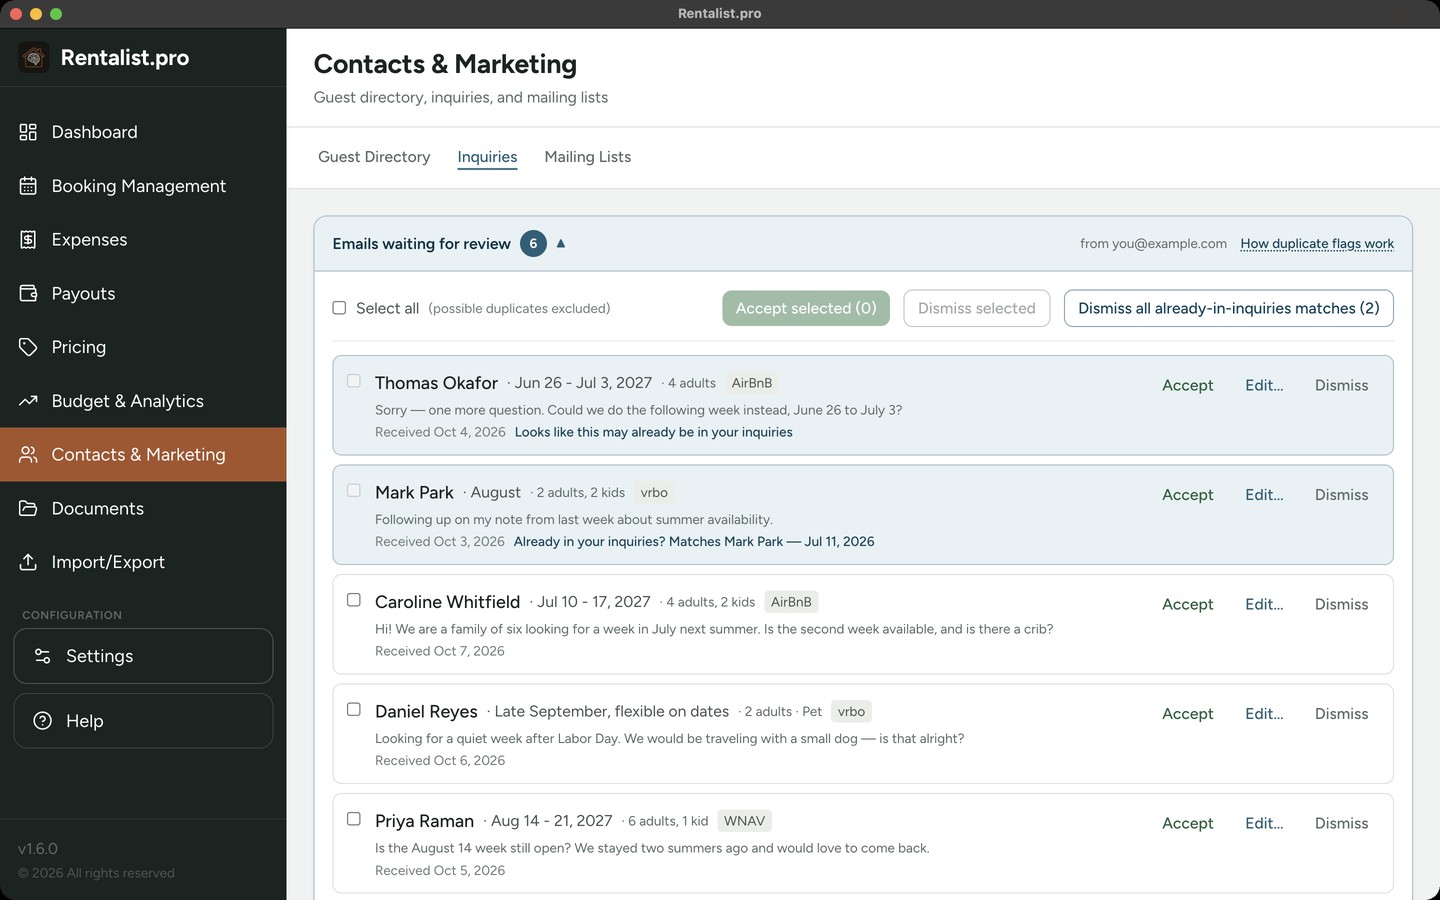Click the Dismiss selected button
The height and width of the screenshot is (900, 1440).
pyautogui.click(x=977, y=308)
